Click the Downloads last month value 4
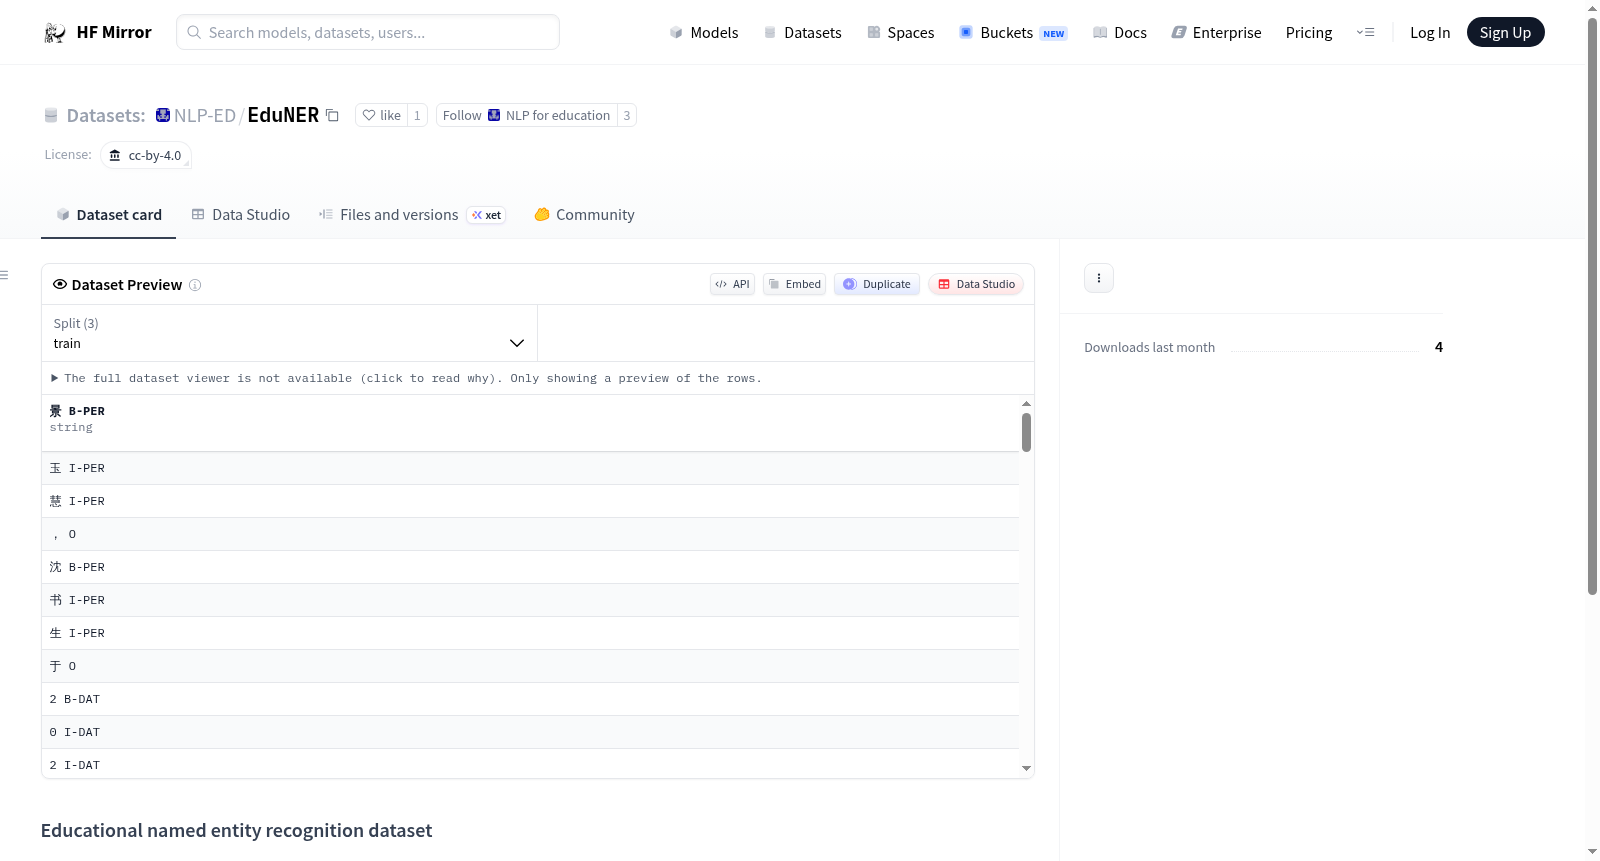This screenshot has height=861, width=1600. pyautogui.click(x=1439, y=347)
